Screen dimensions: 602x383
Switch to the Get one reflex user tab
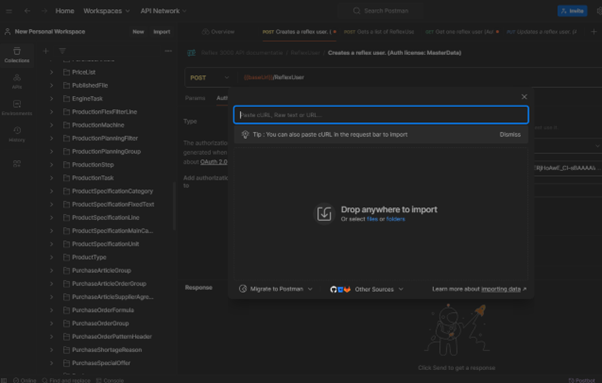pos(462,32)
